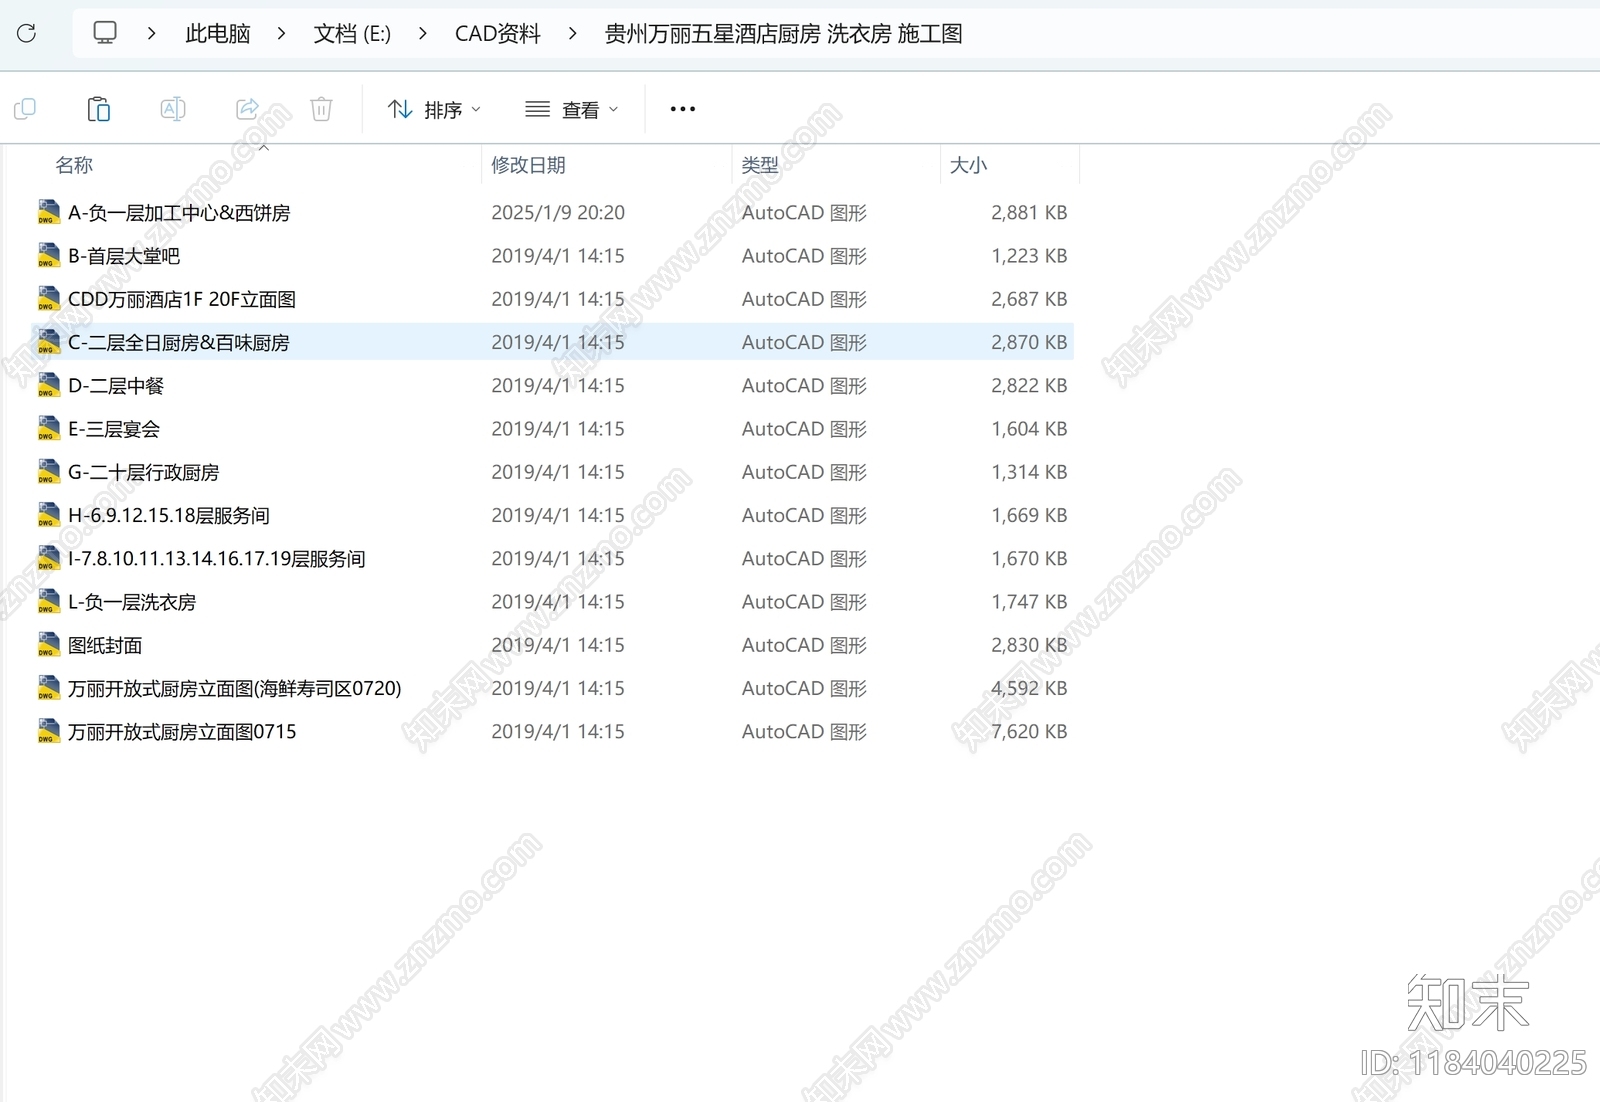Click the paste toolbar icon
This screenshot has height=1102, width=1600.
coord(99,109)
